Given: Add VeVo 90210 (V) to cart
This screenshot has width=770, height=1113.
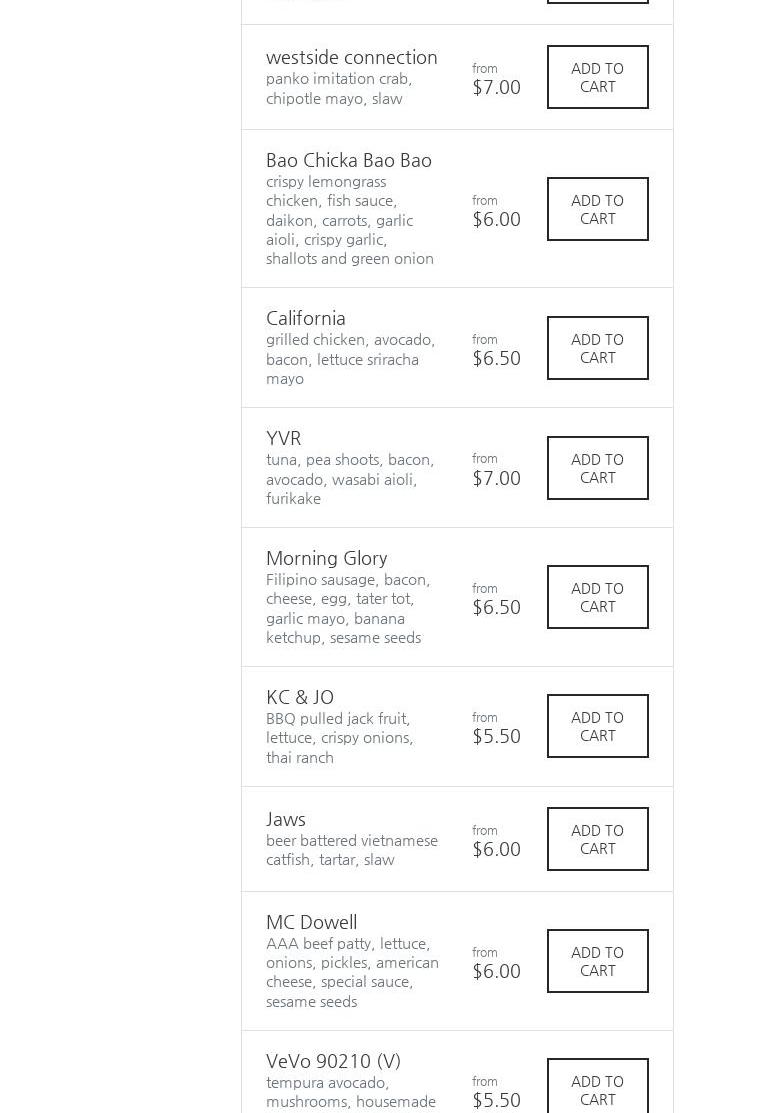Looking at the screenshot, I should coord(597,1088).
